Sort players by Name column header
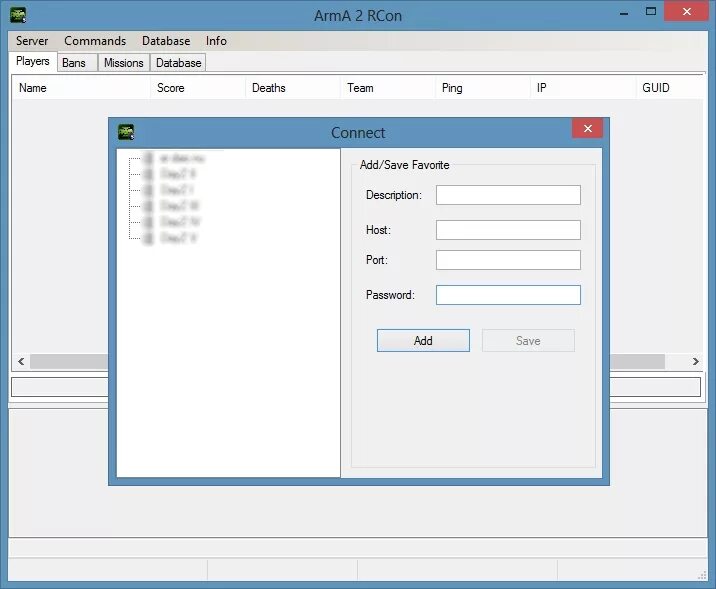The image size is (716, 589). [x=81, y=88]
